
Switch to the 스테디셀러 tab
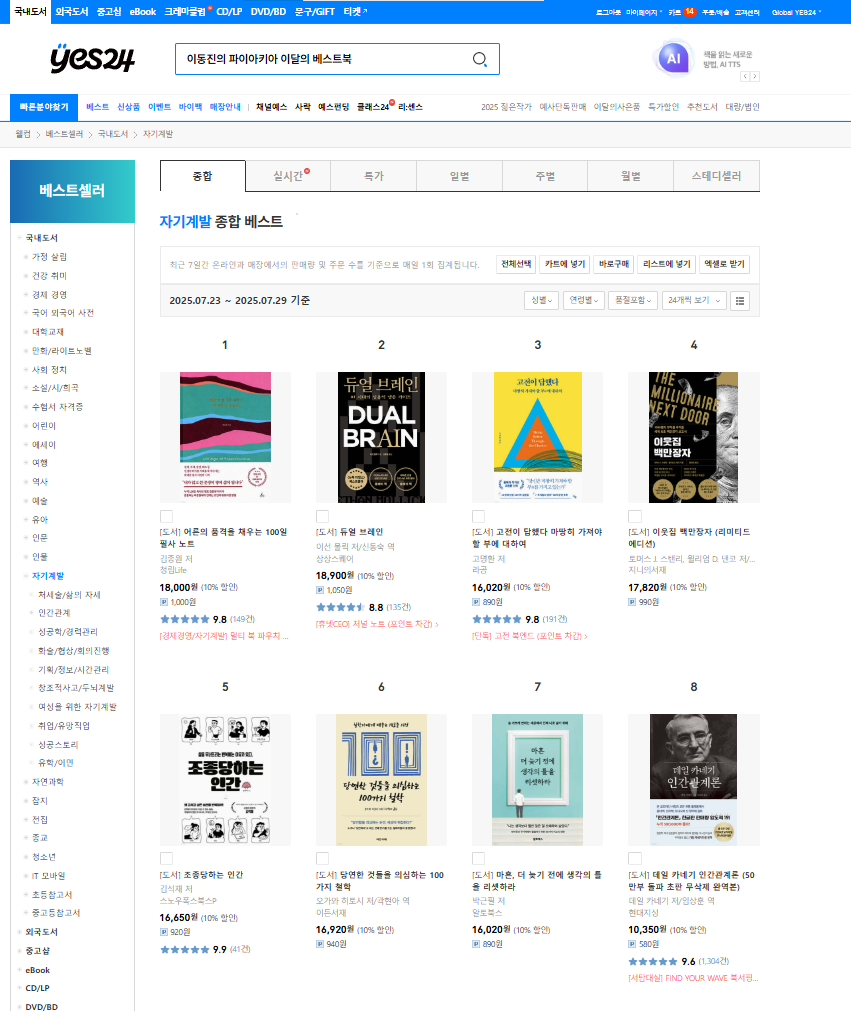click(x=716, y=176)
